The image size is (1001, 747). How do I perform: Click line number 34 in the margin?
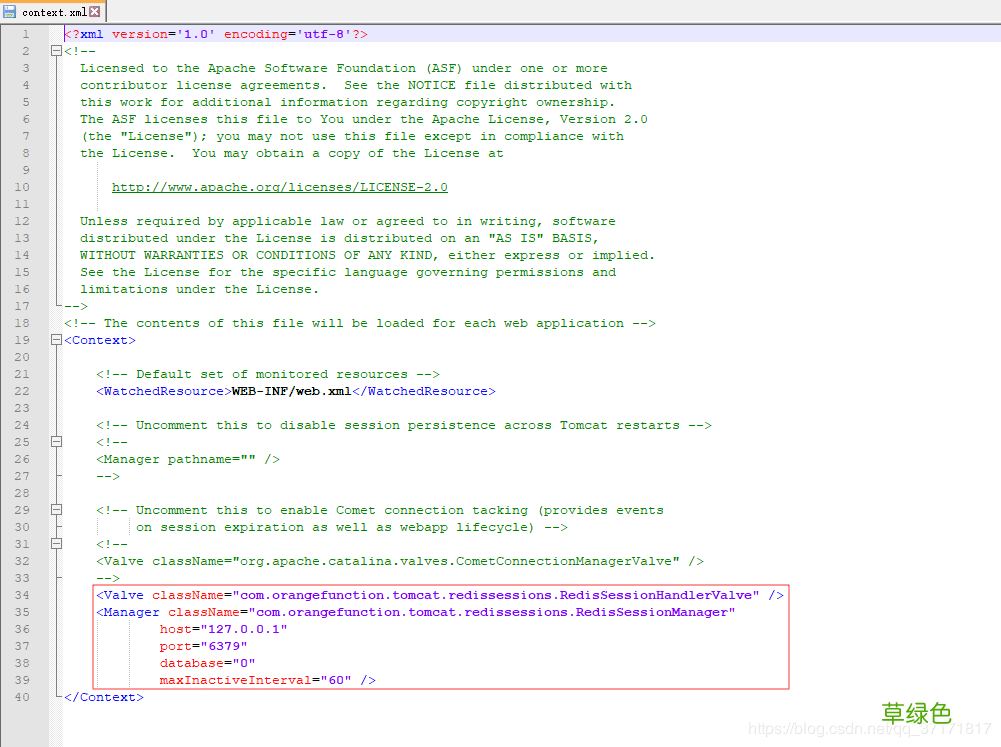tap(22, 595)
